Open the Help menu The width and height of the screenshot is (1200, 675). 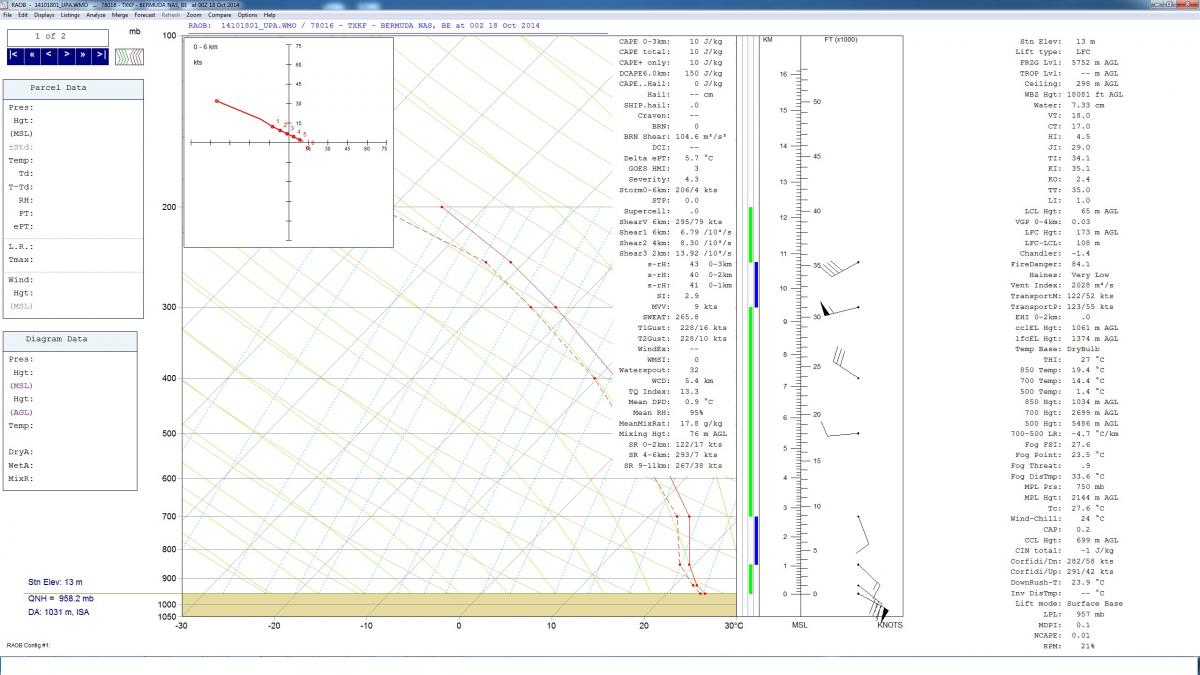click(x=270, y=15)
